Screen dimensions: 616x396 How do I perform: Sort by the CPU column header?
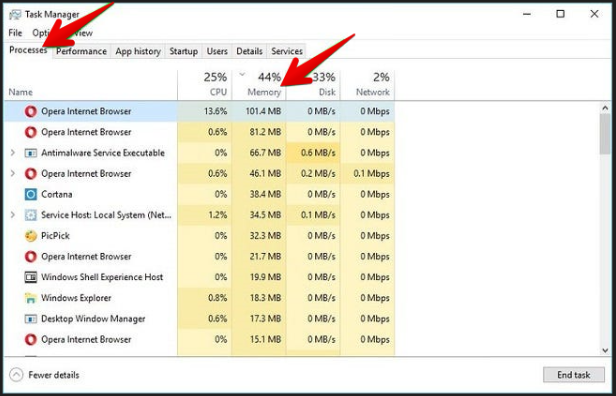tap(205, 84)
